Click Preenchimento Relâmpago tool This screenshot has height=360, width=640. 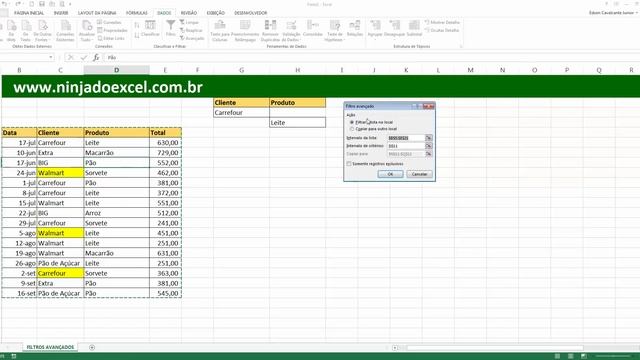click(x=245, y=31)
